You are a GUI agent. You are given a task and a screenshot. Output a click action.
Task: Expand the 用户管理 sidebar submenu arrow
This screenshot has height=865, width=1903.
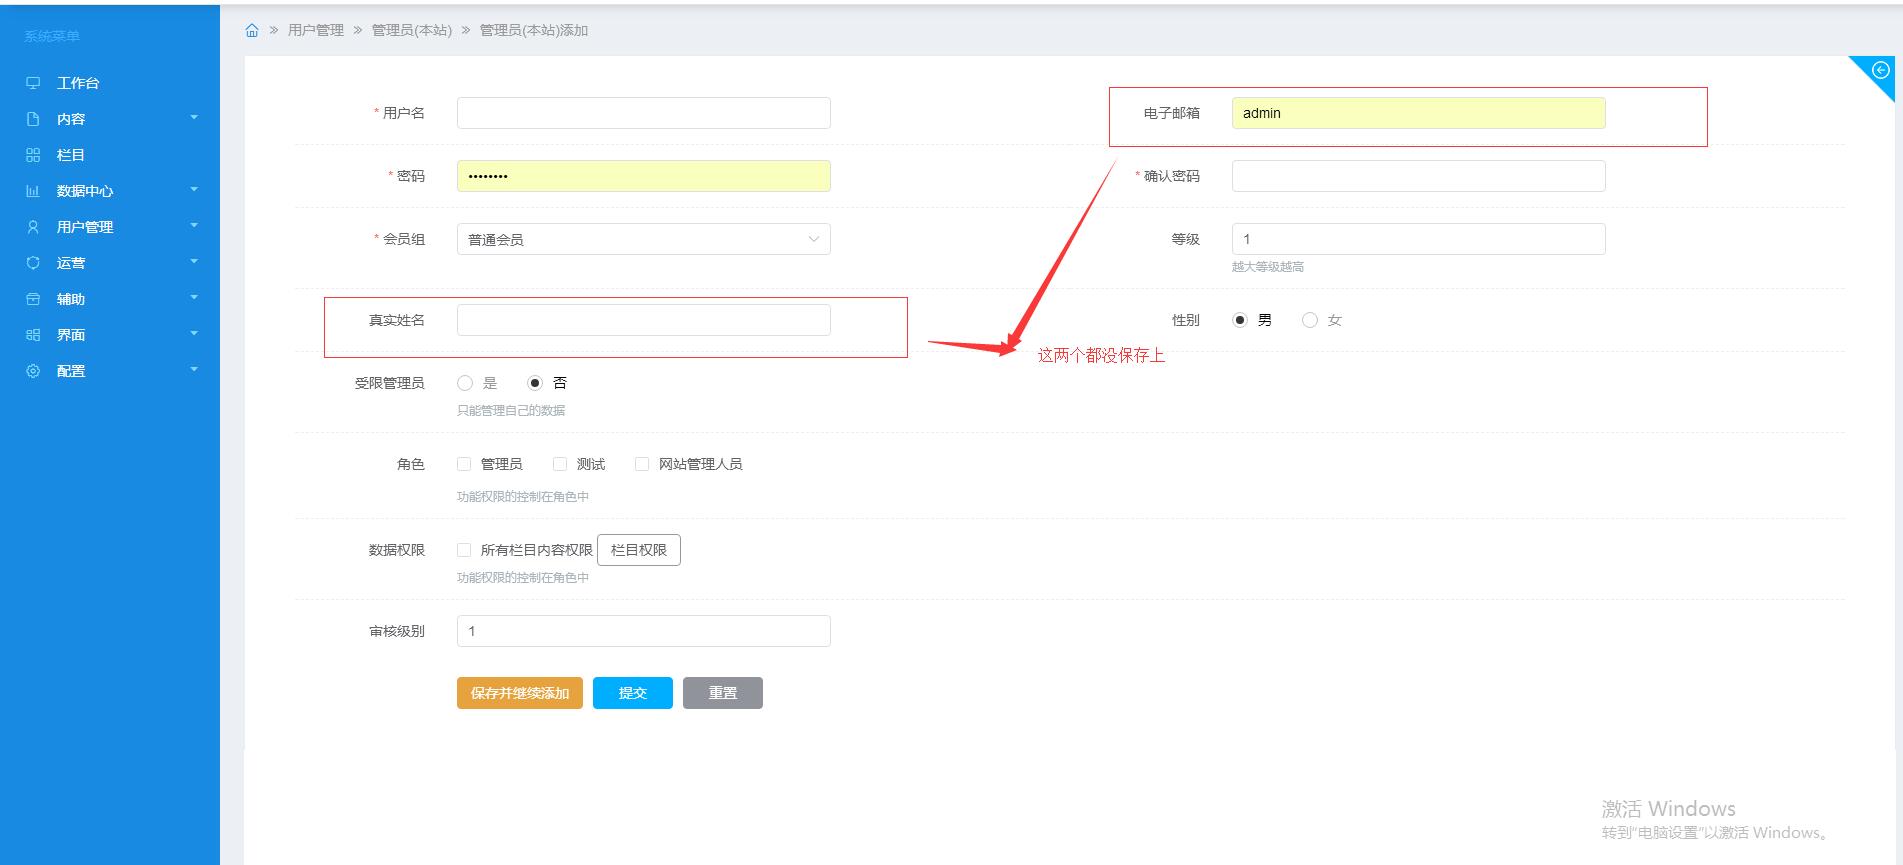click(194, 226)
